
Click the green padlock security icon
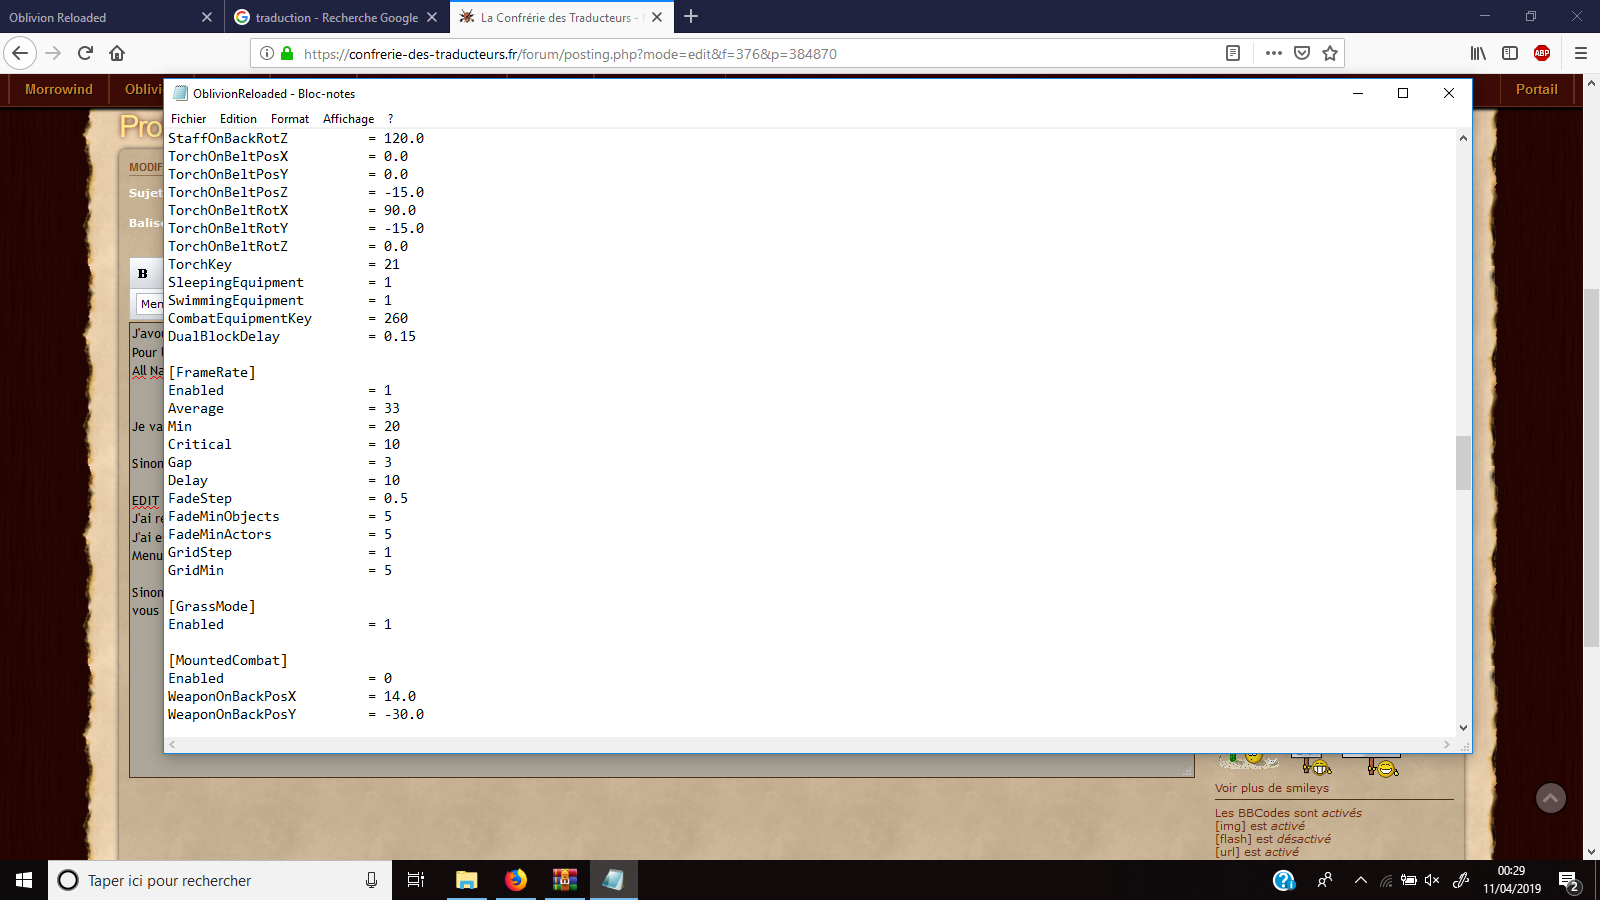[x=287, y=53]
